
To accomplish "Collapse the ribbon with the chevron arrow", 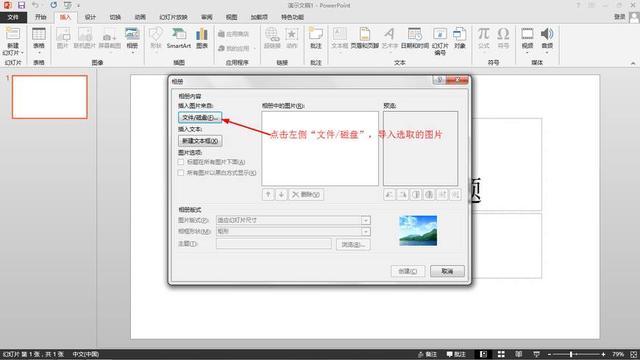I will 633,63.
